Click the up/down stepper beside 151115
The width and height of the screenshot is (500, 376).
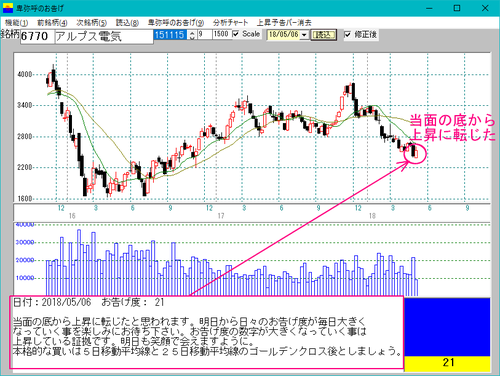192,35
